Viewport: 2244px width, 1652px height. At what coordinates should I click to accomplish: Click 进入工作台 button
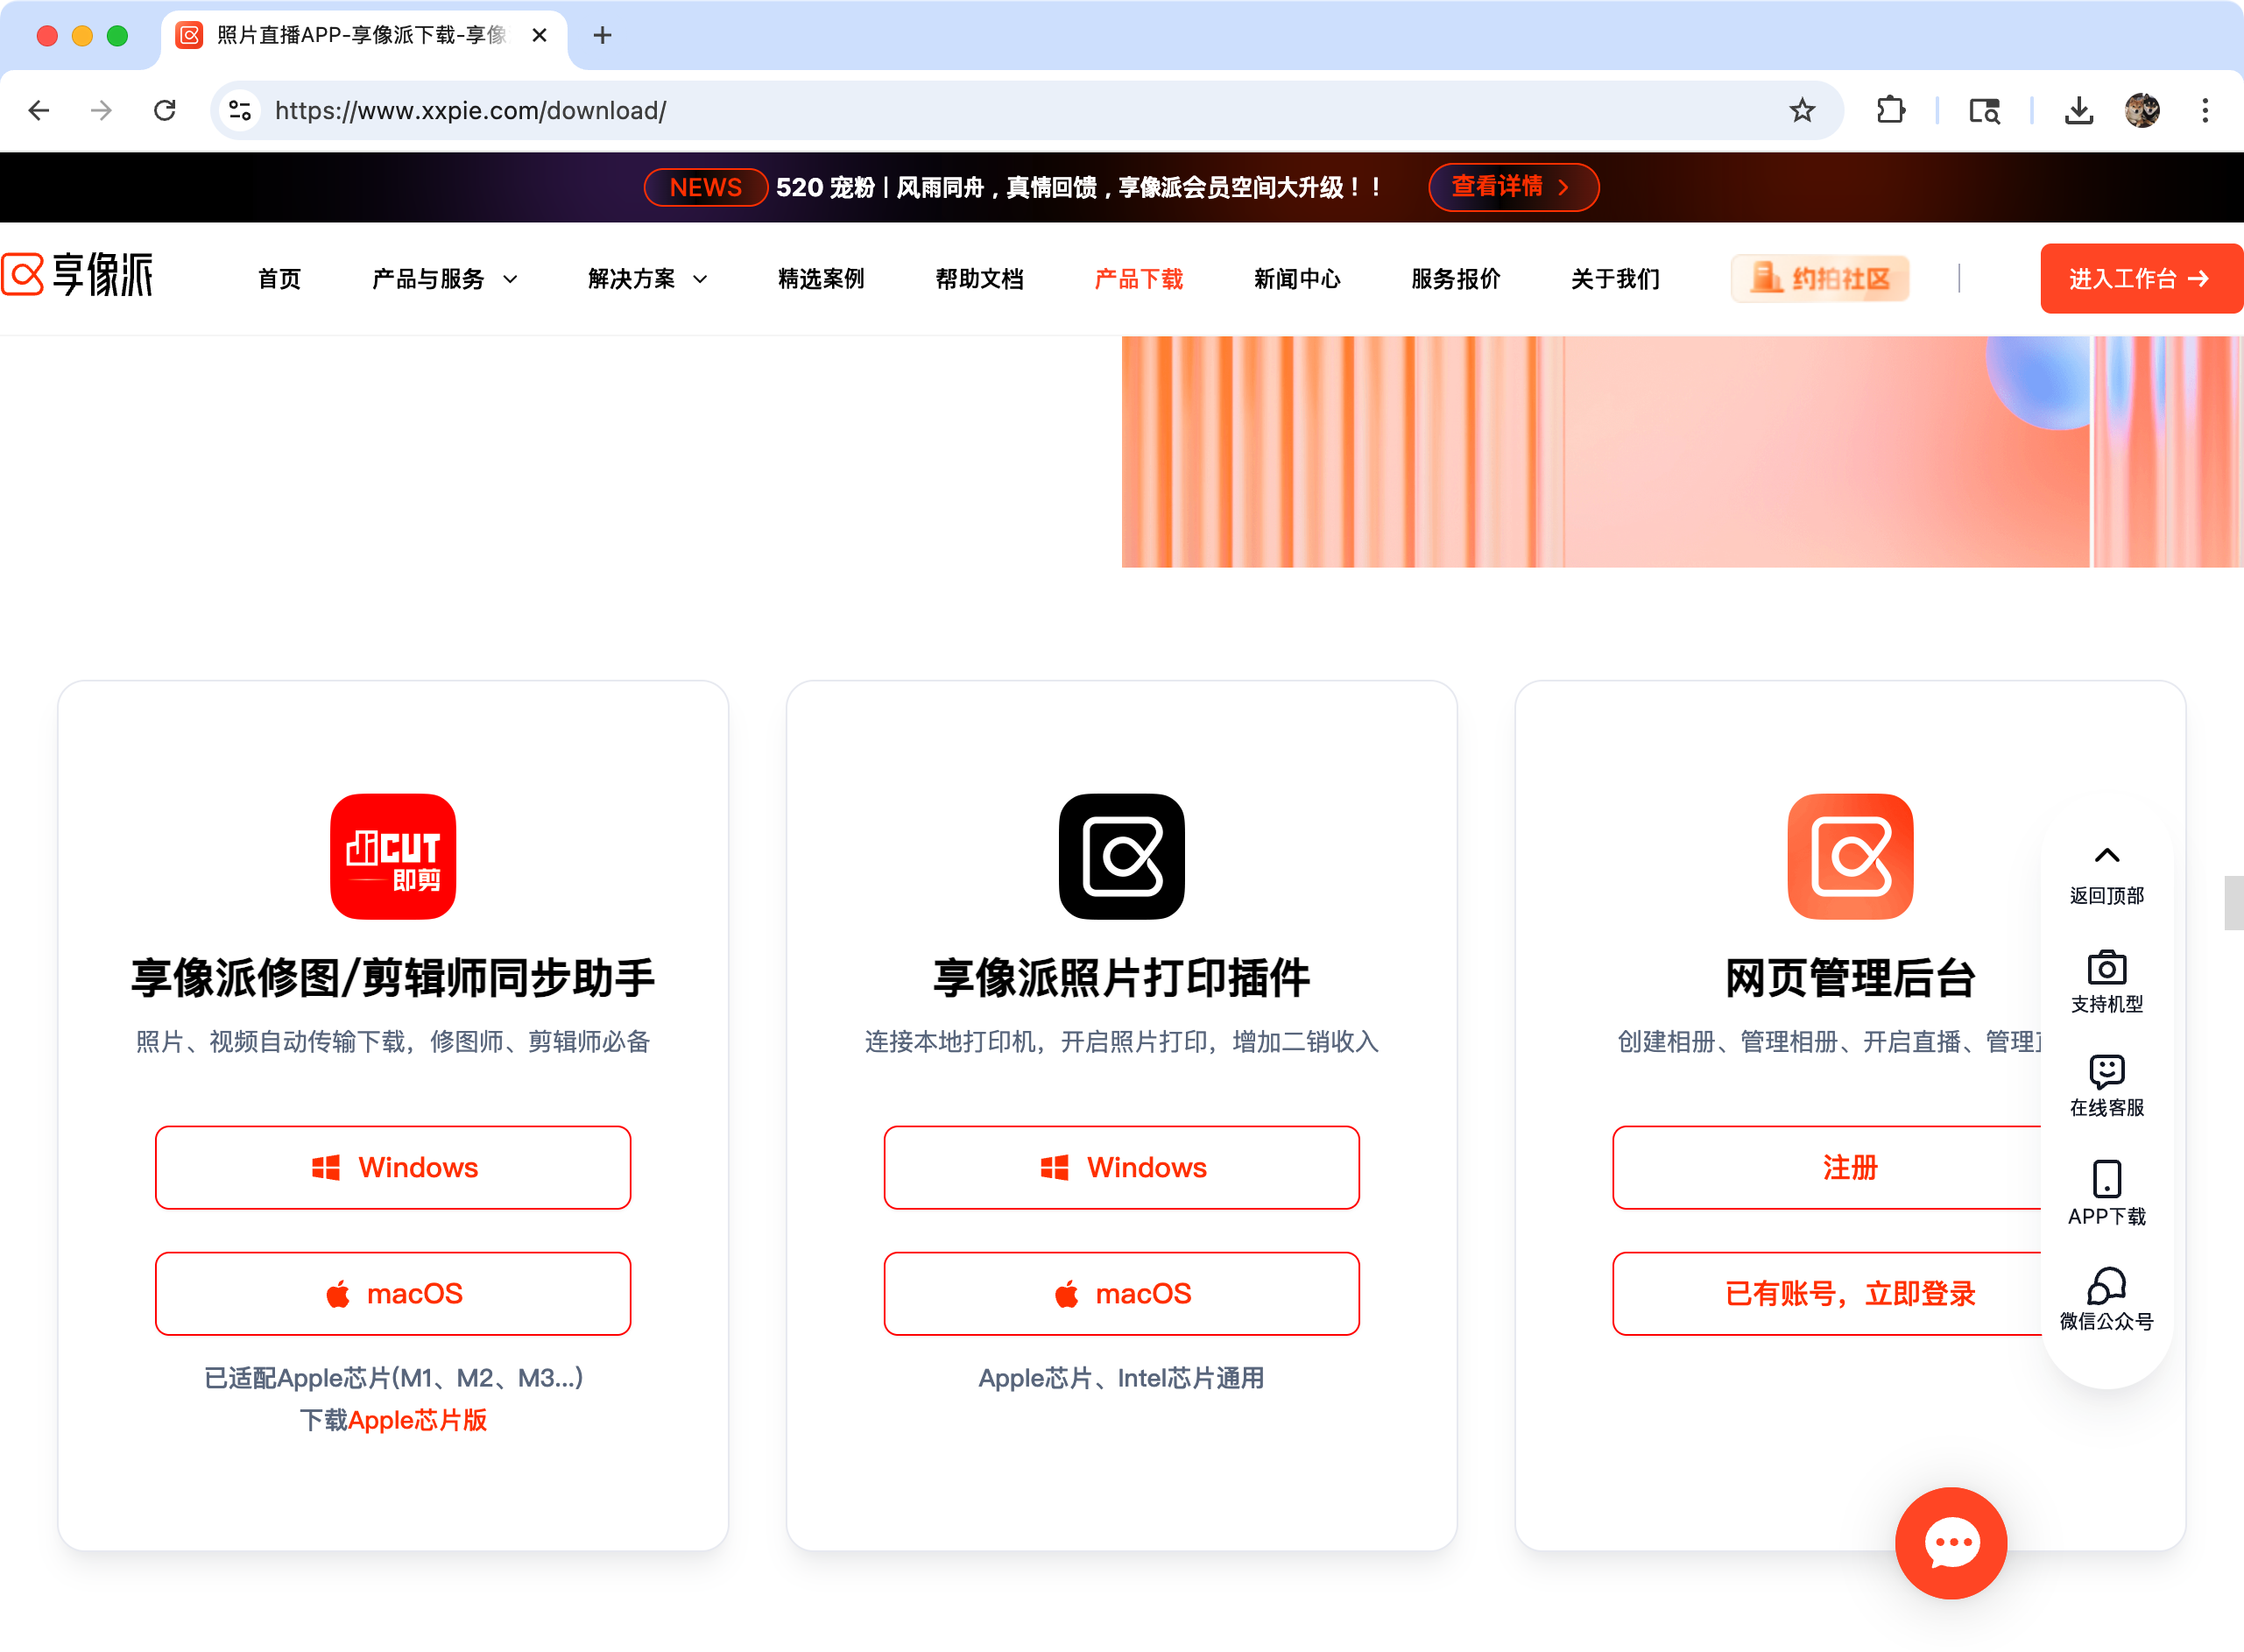2142,278
